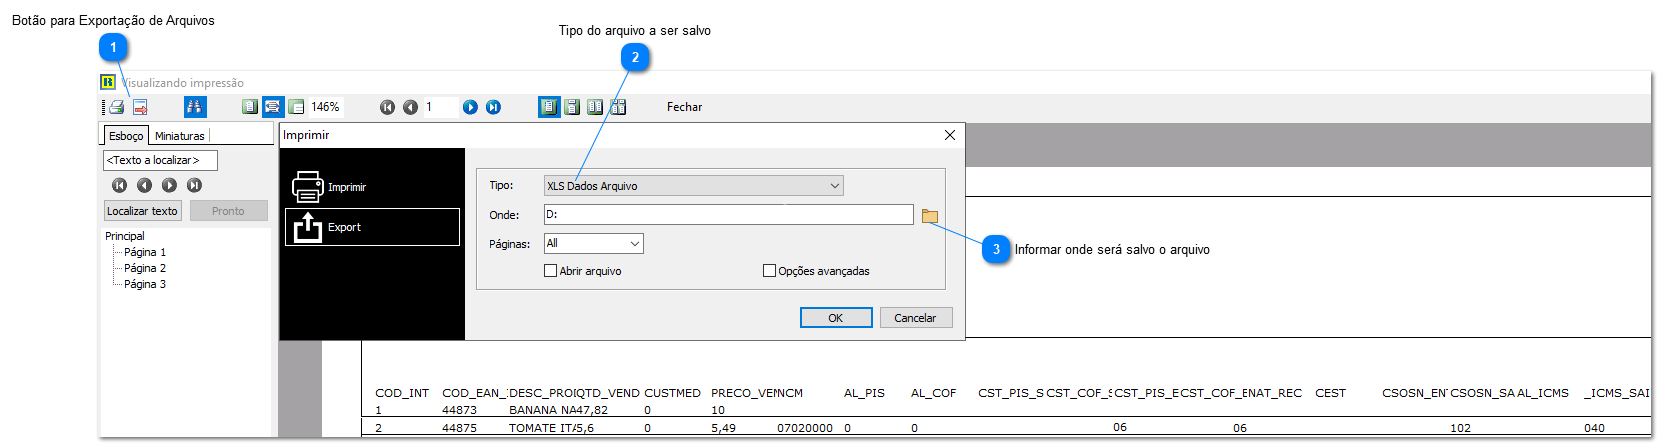Click the folder browse icon next to Onde
Screen dimensions: 1660x446
pos(930,215)
